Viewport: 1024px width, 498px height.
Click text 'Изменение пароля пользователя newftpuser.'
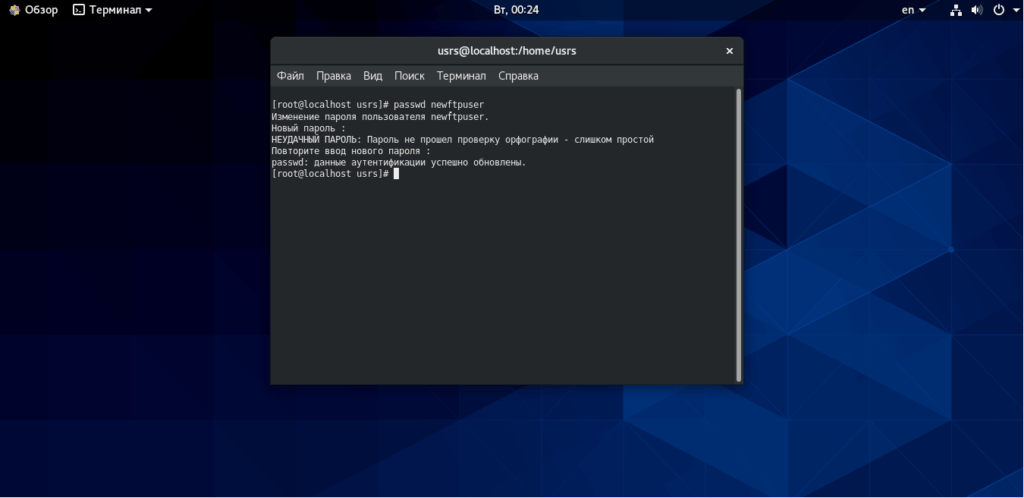380,116
